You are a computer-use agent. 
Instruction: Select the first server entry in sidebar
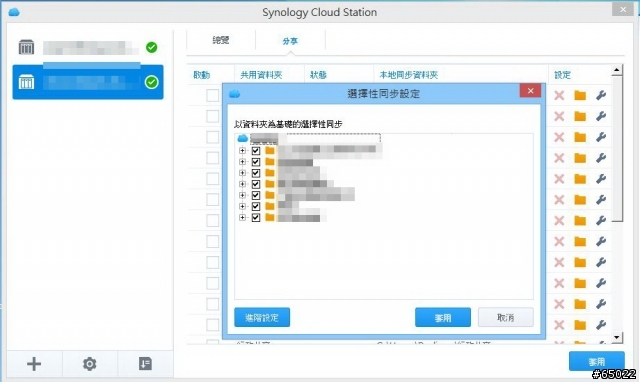(x=88, y=47)
